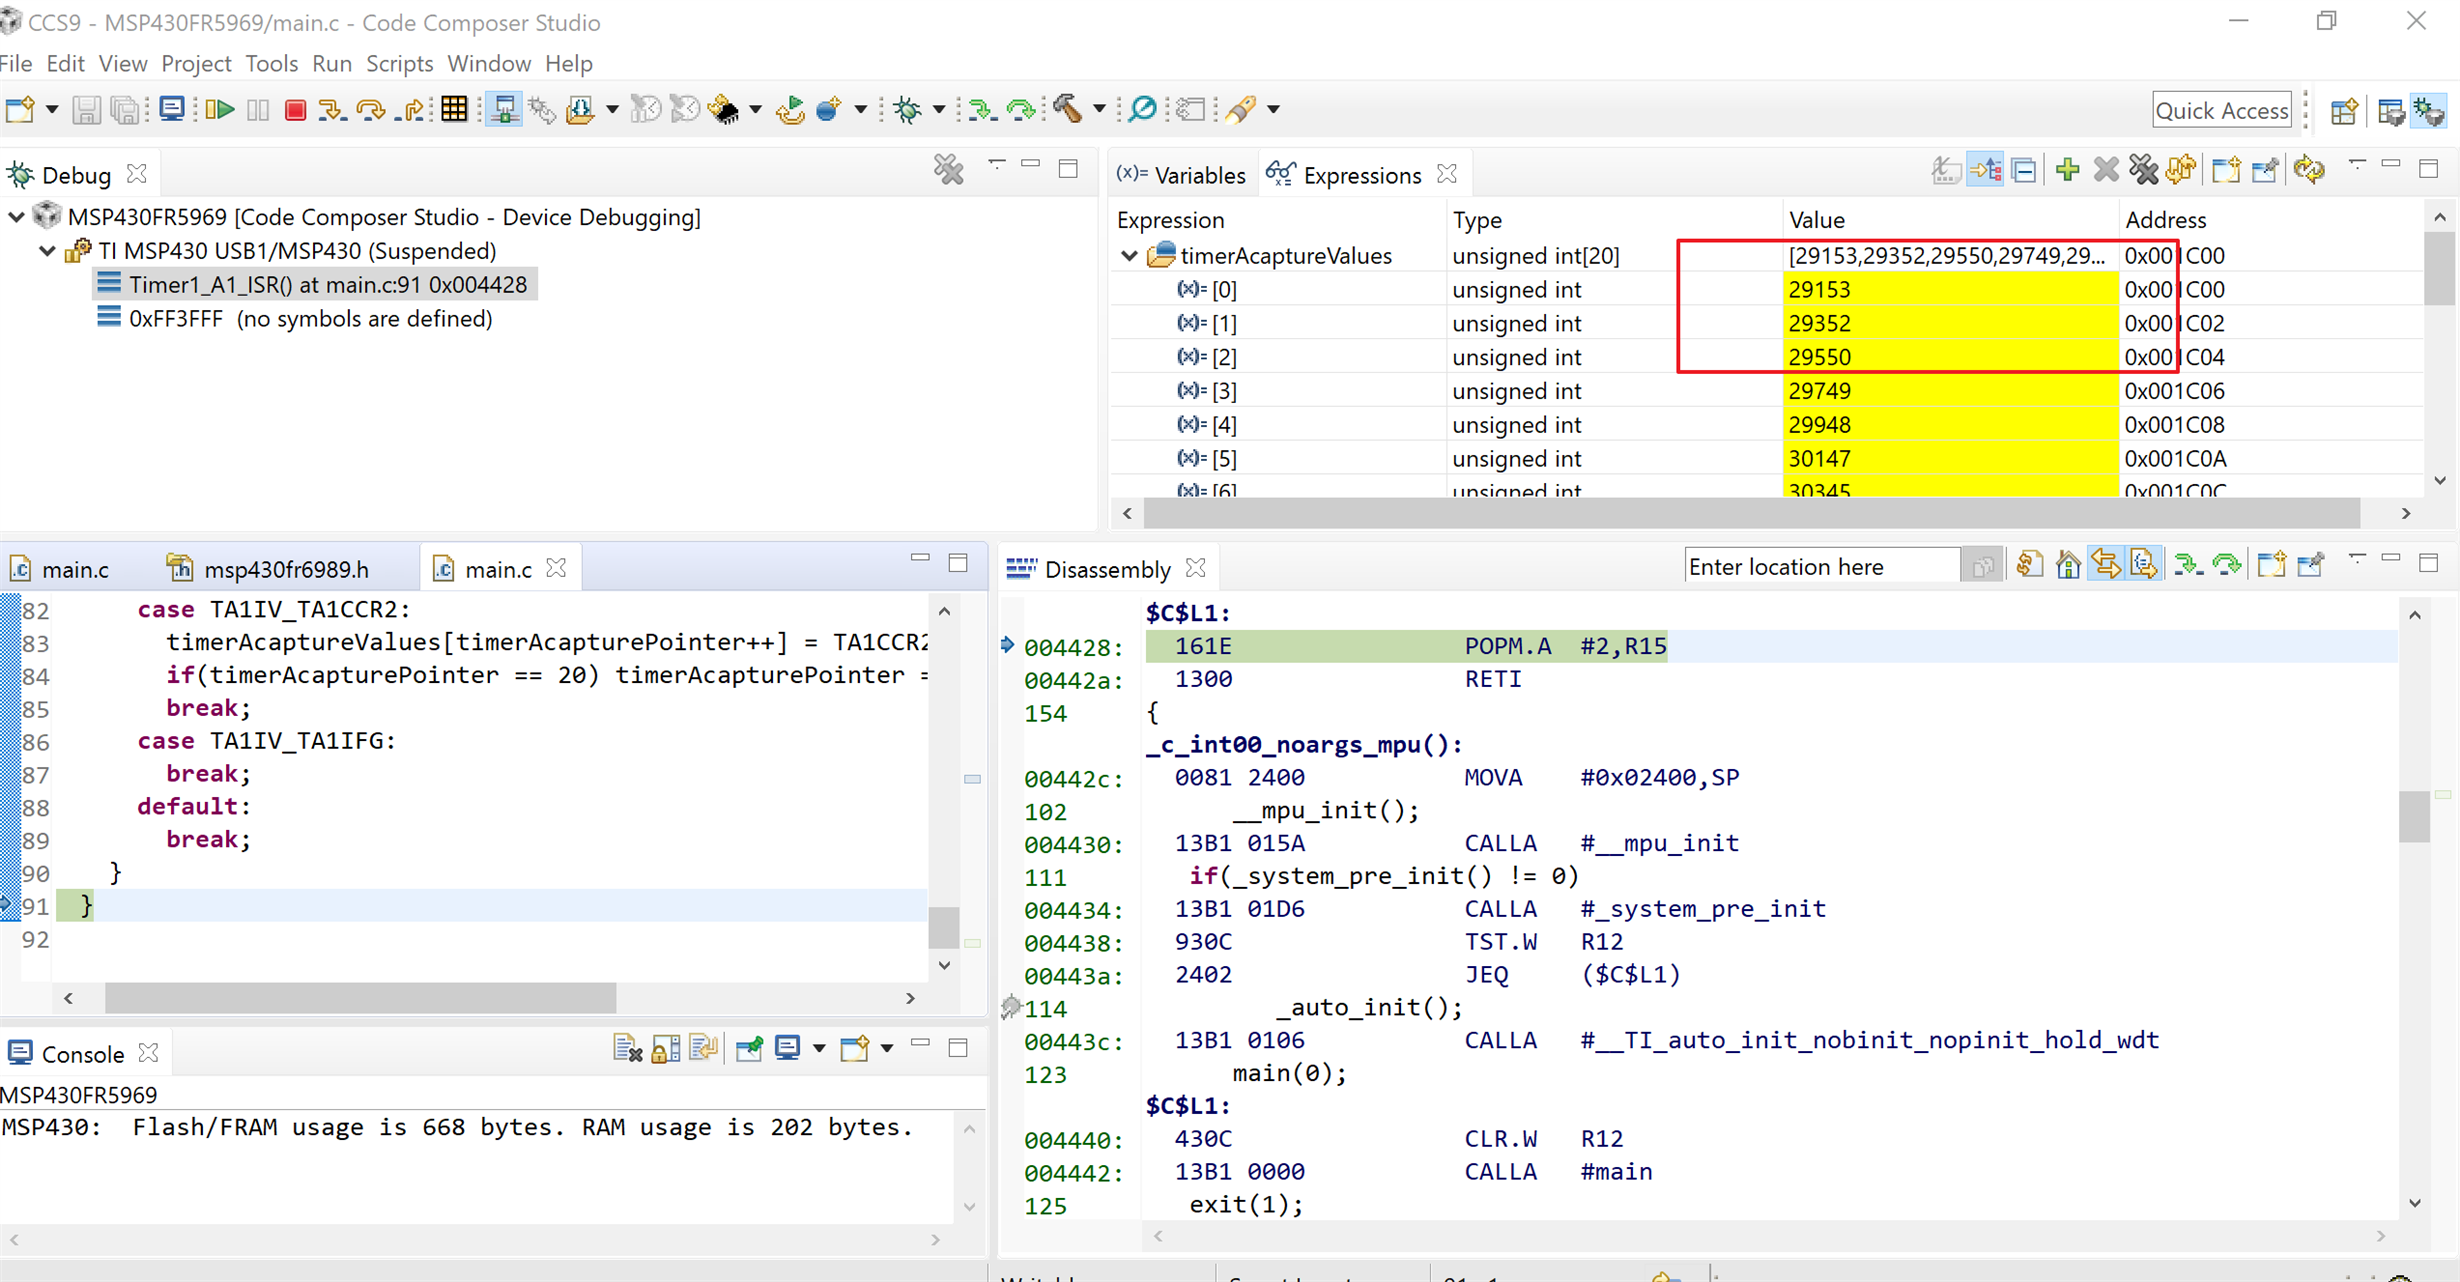Click the Suspend (pause) toolbar icon

tap(257, 109)
